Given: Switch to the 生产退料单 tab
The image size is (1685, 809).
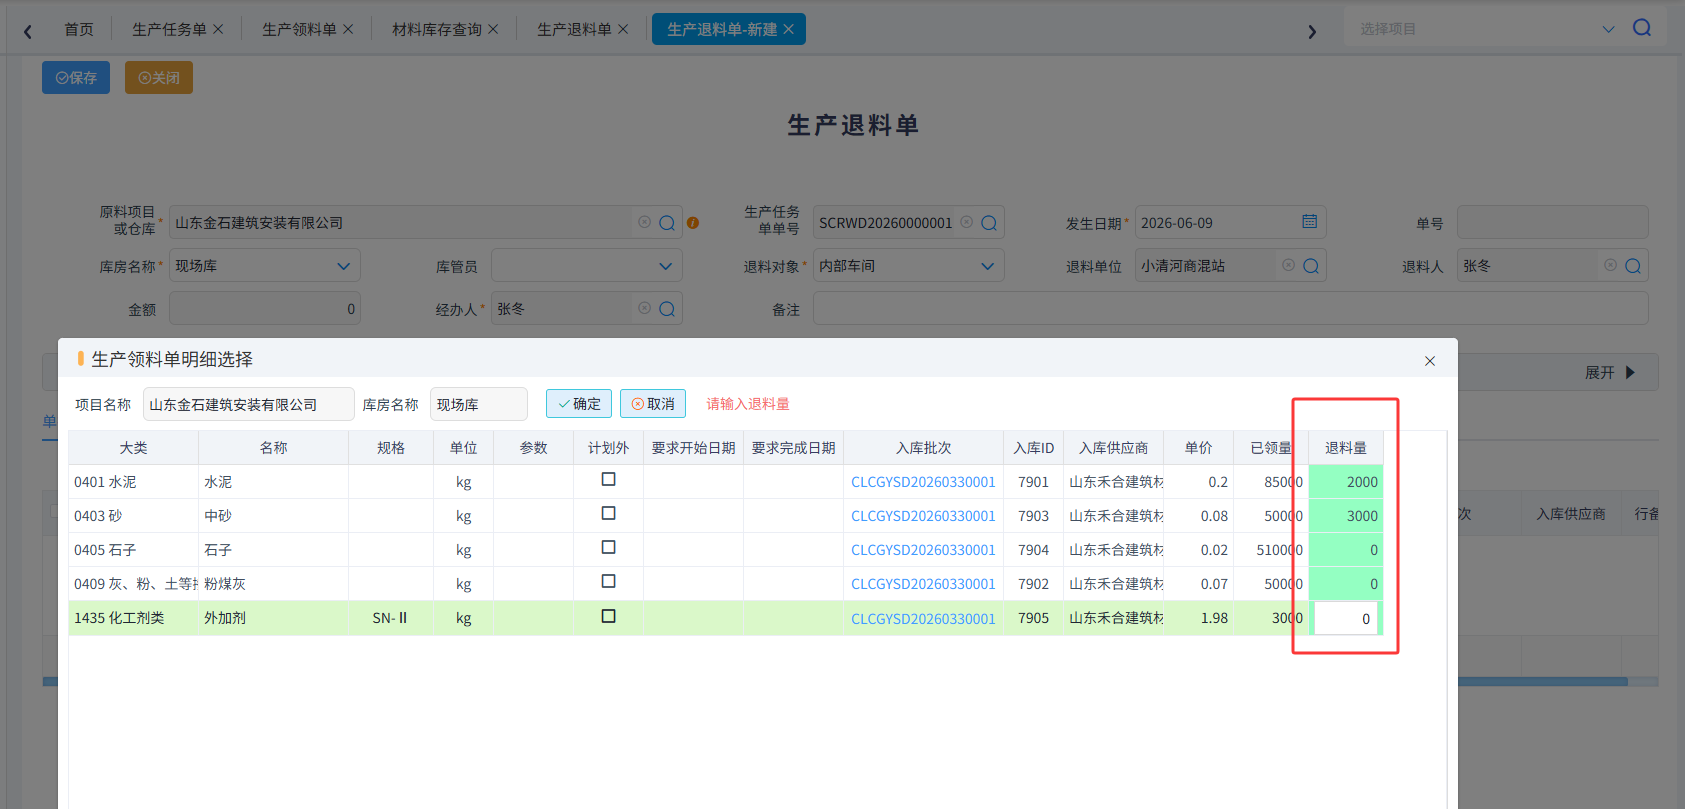Looking at the screenshot, I should tap(574, 29).
